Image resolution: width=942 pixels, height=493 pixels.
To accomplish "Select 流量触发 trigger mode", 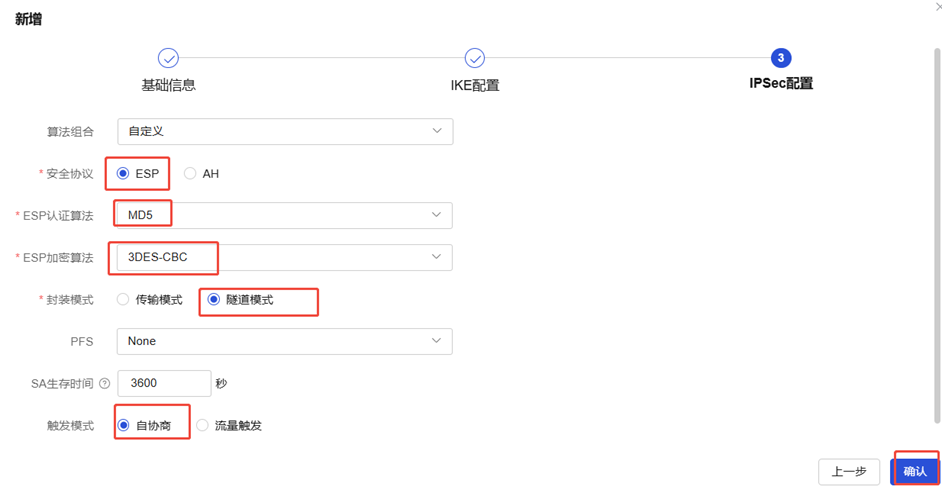I will click(202, 425).
